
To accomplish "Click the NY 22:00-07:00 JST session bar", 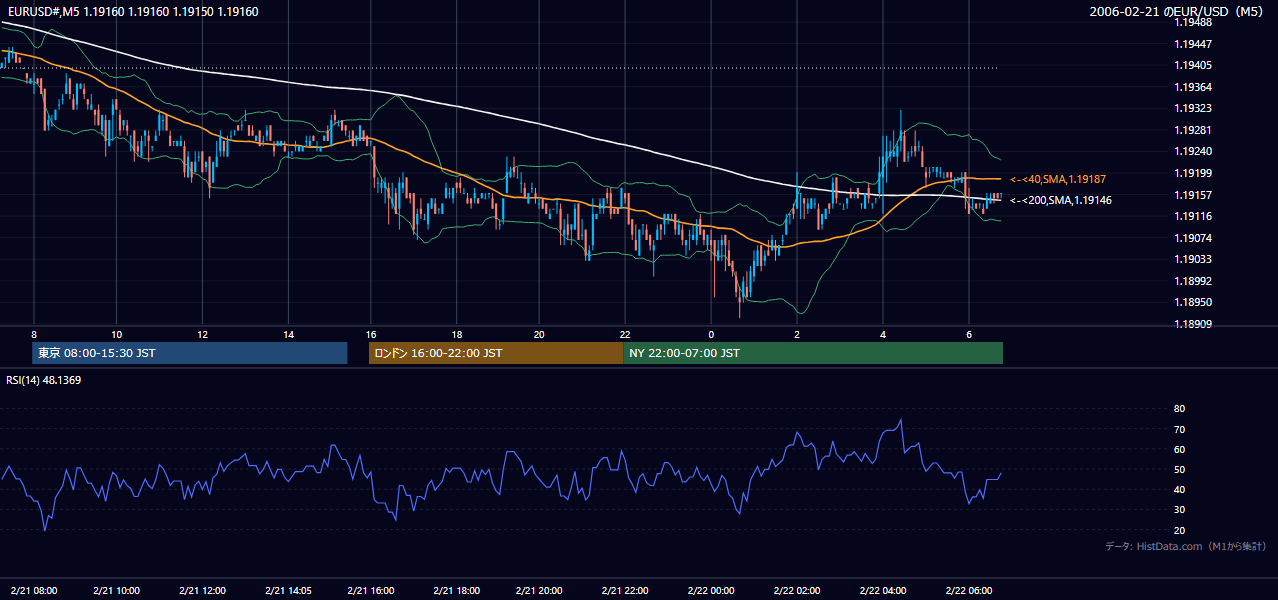I will 813,353.
